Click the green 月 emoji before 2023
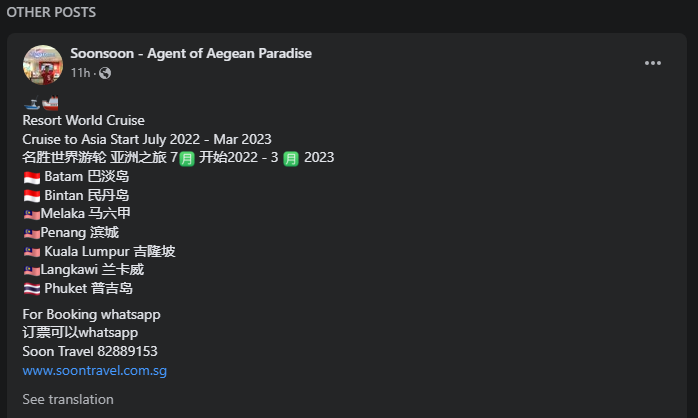The width and height of the screenshot is (698, 418). coord(291,158)
